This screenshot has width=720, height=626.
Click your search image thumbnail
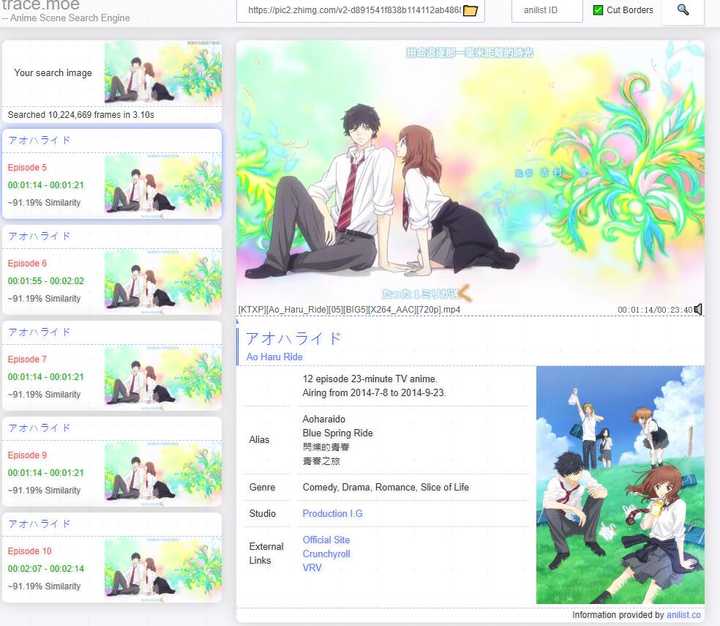pos(163,73)
